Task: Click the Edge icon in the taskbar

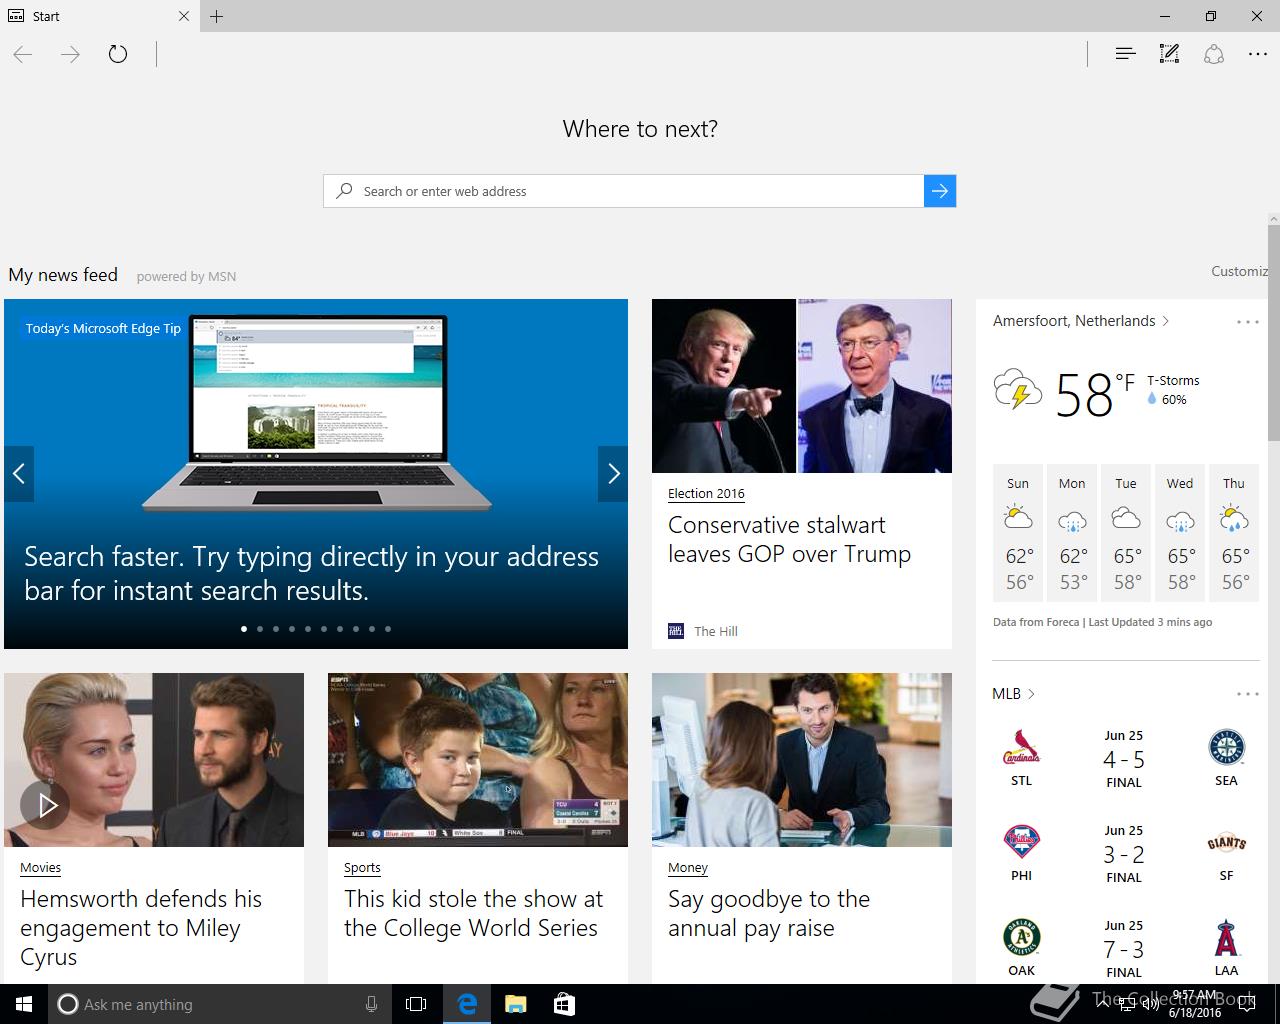Action: [x=467, y=1004]
